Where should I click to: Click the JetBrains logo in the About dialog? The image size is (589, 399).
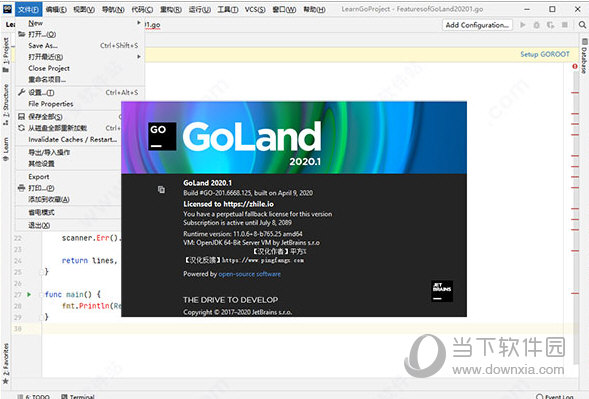pyautogui.click(x=442, y=291)
